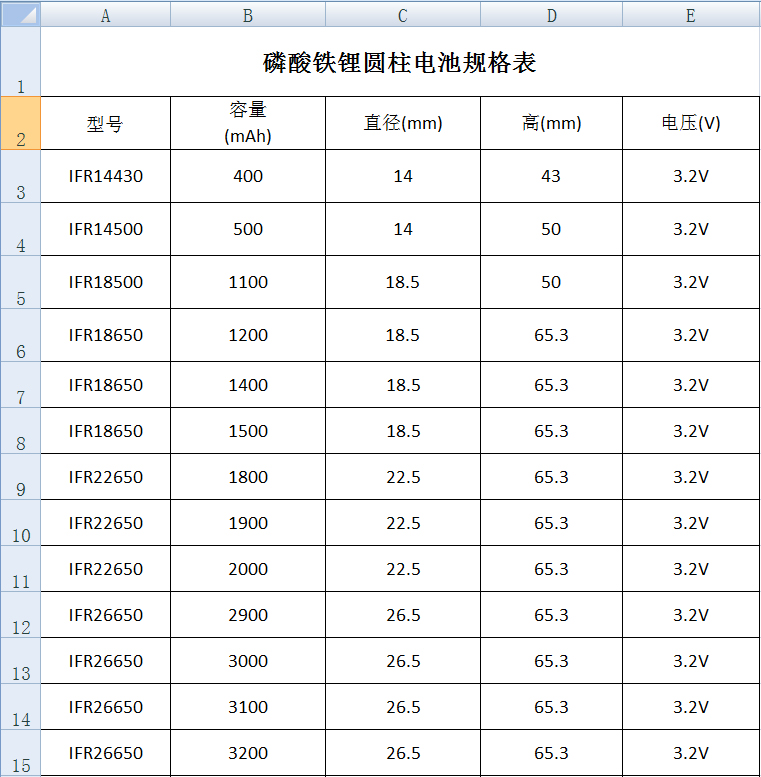Select diameter 26.5 in the 2900 mAh row
This screenshot has height=777, width=761.
coord(403,614)
